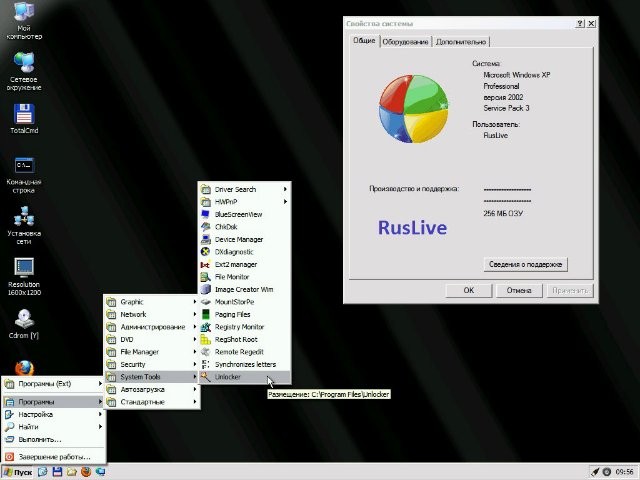Open the Программы Start menu entry
Image resolution: width=640 pixels, height=480 pixels.
(53, 402)
